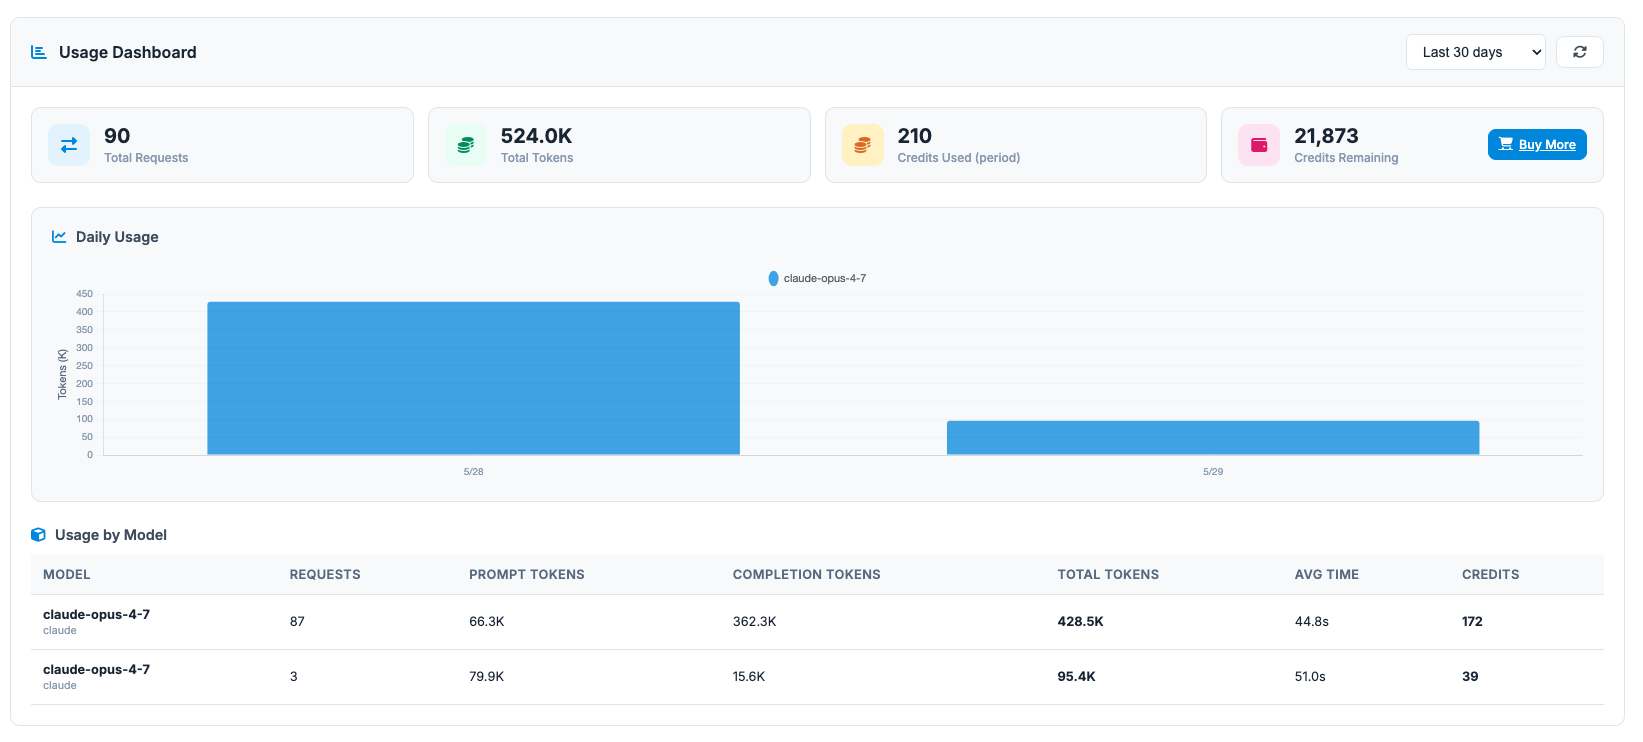Click the 39 credits value
Viewport: 1643px width, 742px height.
pyautogui.click(x=1470, y=677)
